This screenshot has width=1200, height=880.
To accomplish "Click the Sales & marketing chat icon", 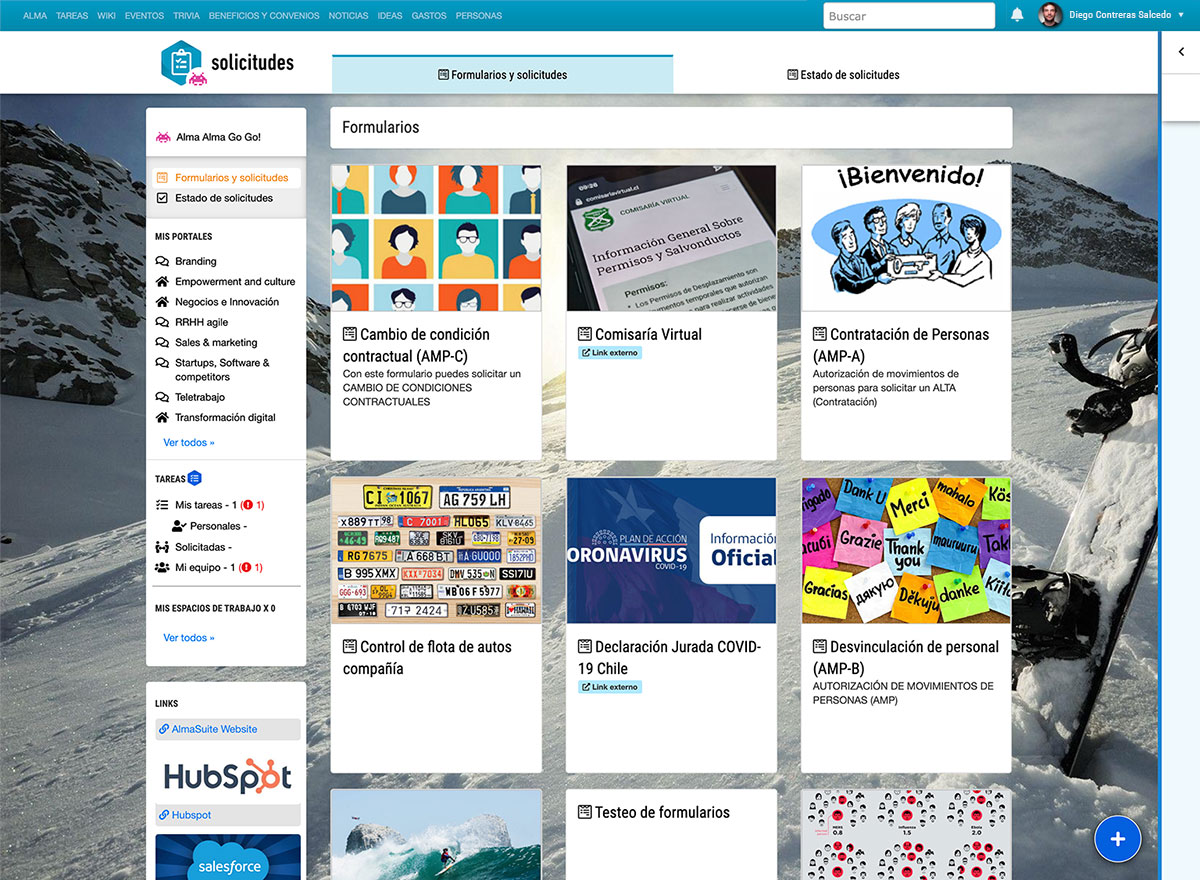I will [162, 342].
